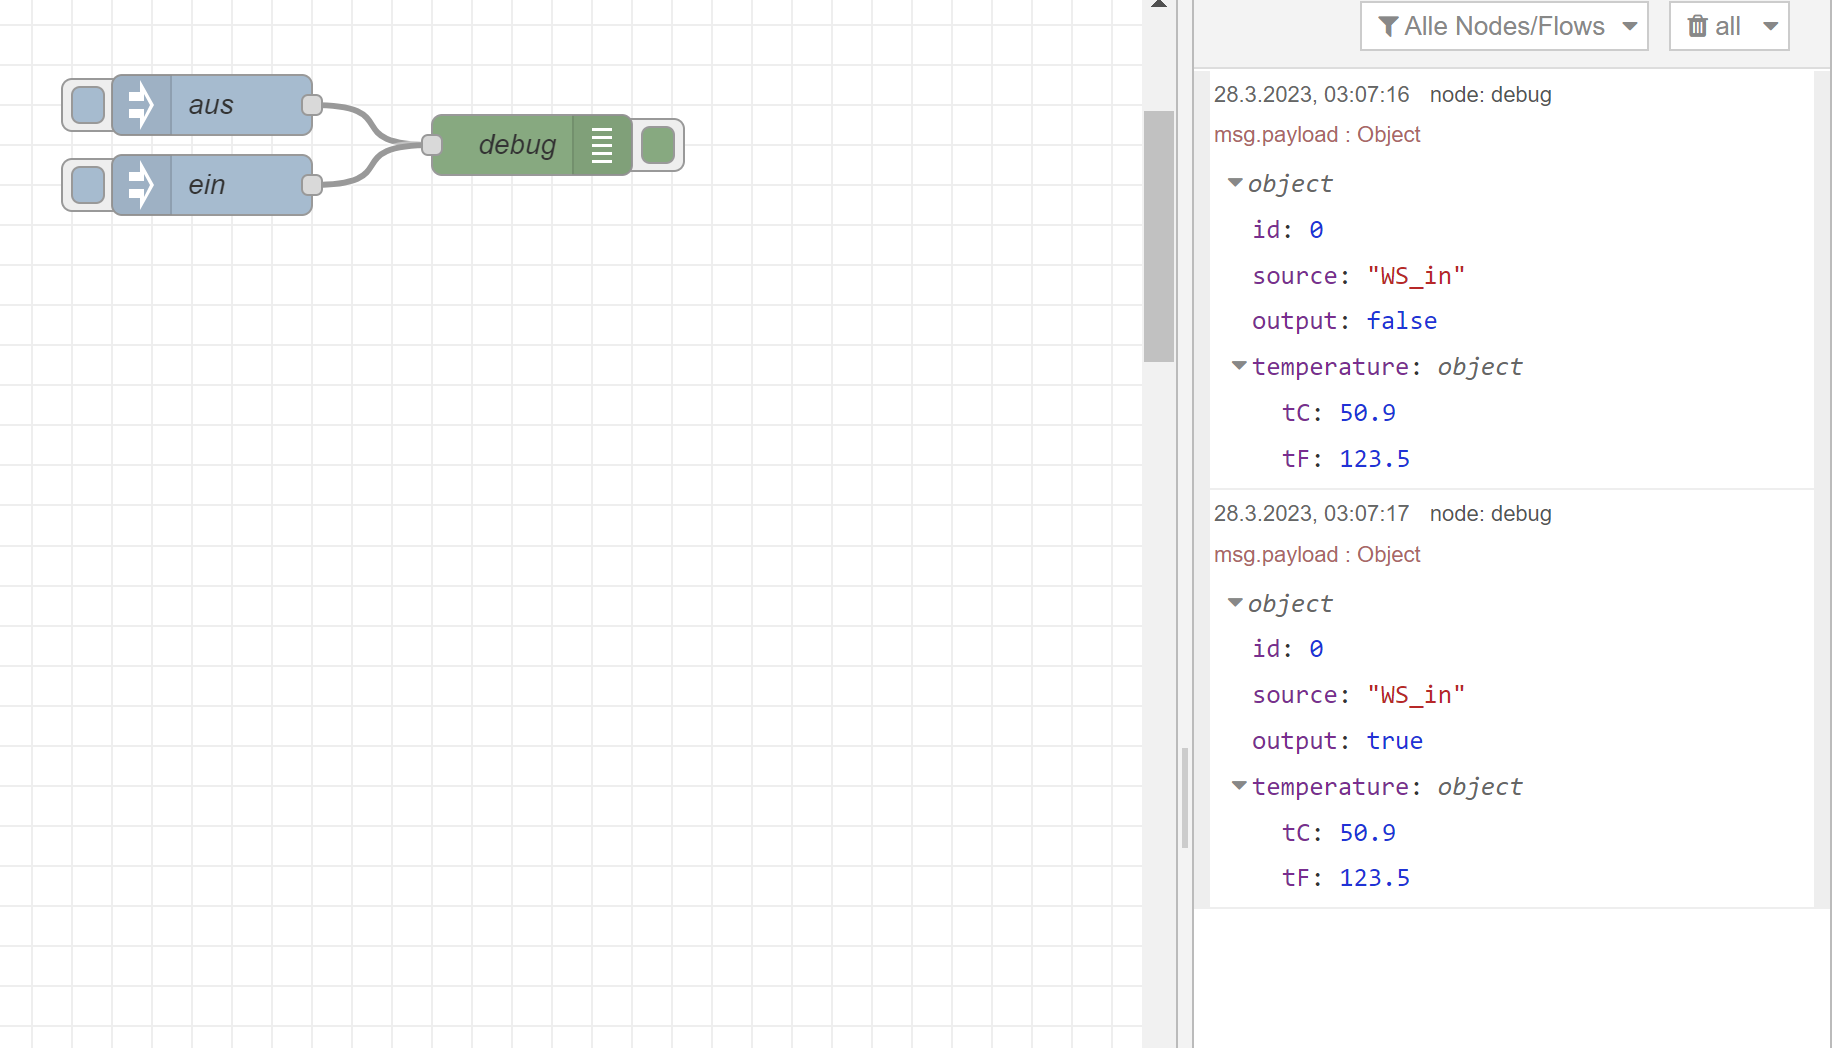Click the canvas scrollbar up arrow
The image size is (1832, 1048).
coord(1159,5)
